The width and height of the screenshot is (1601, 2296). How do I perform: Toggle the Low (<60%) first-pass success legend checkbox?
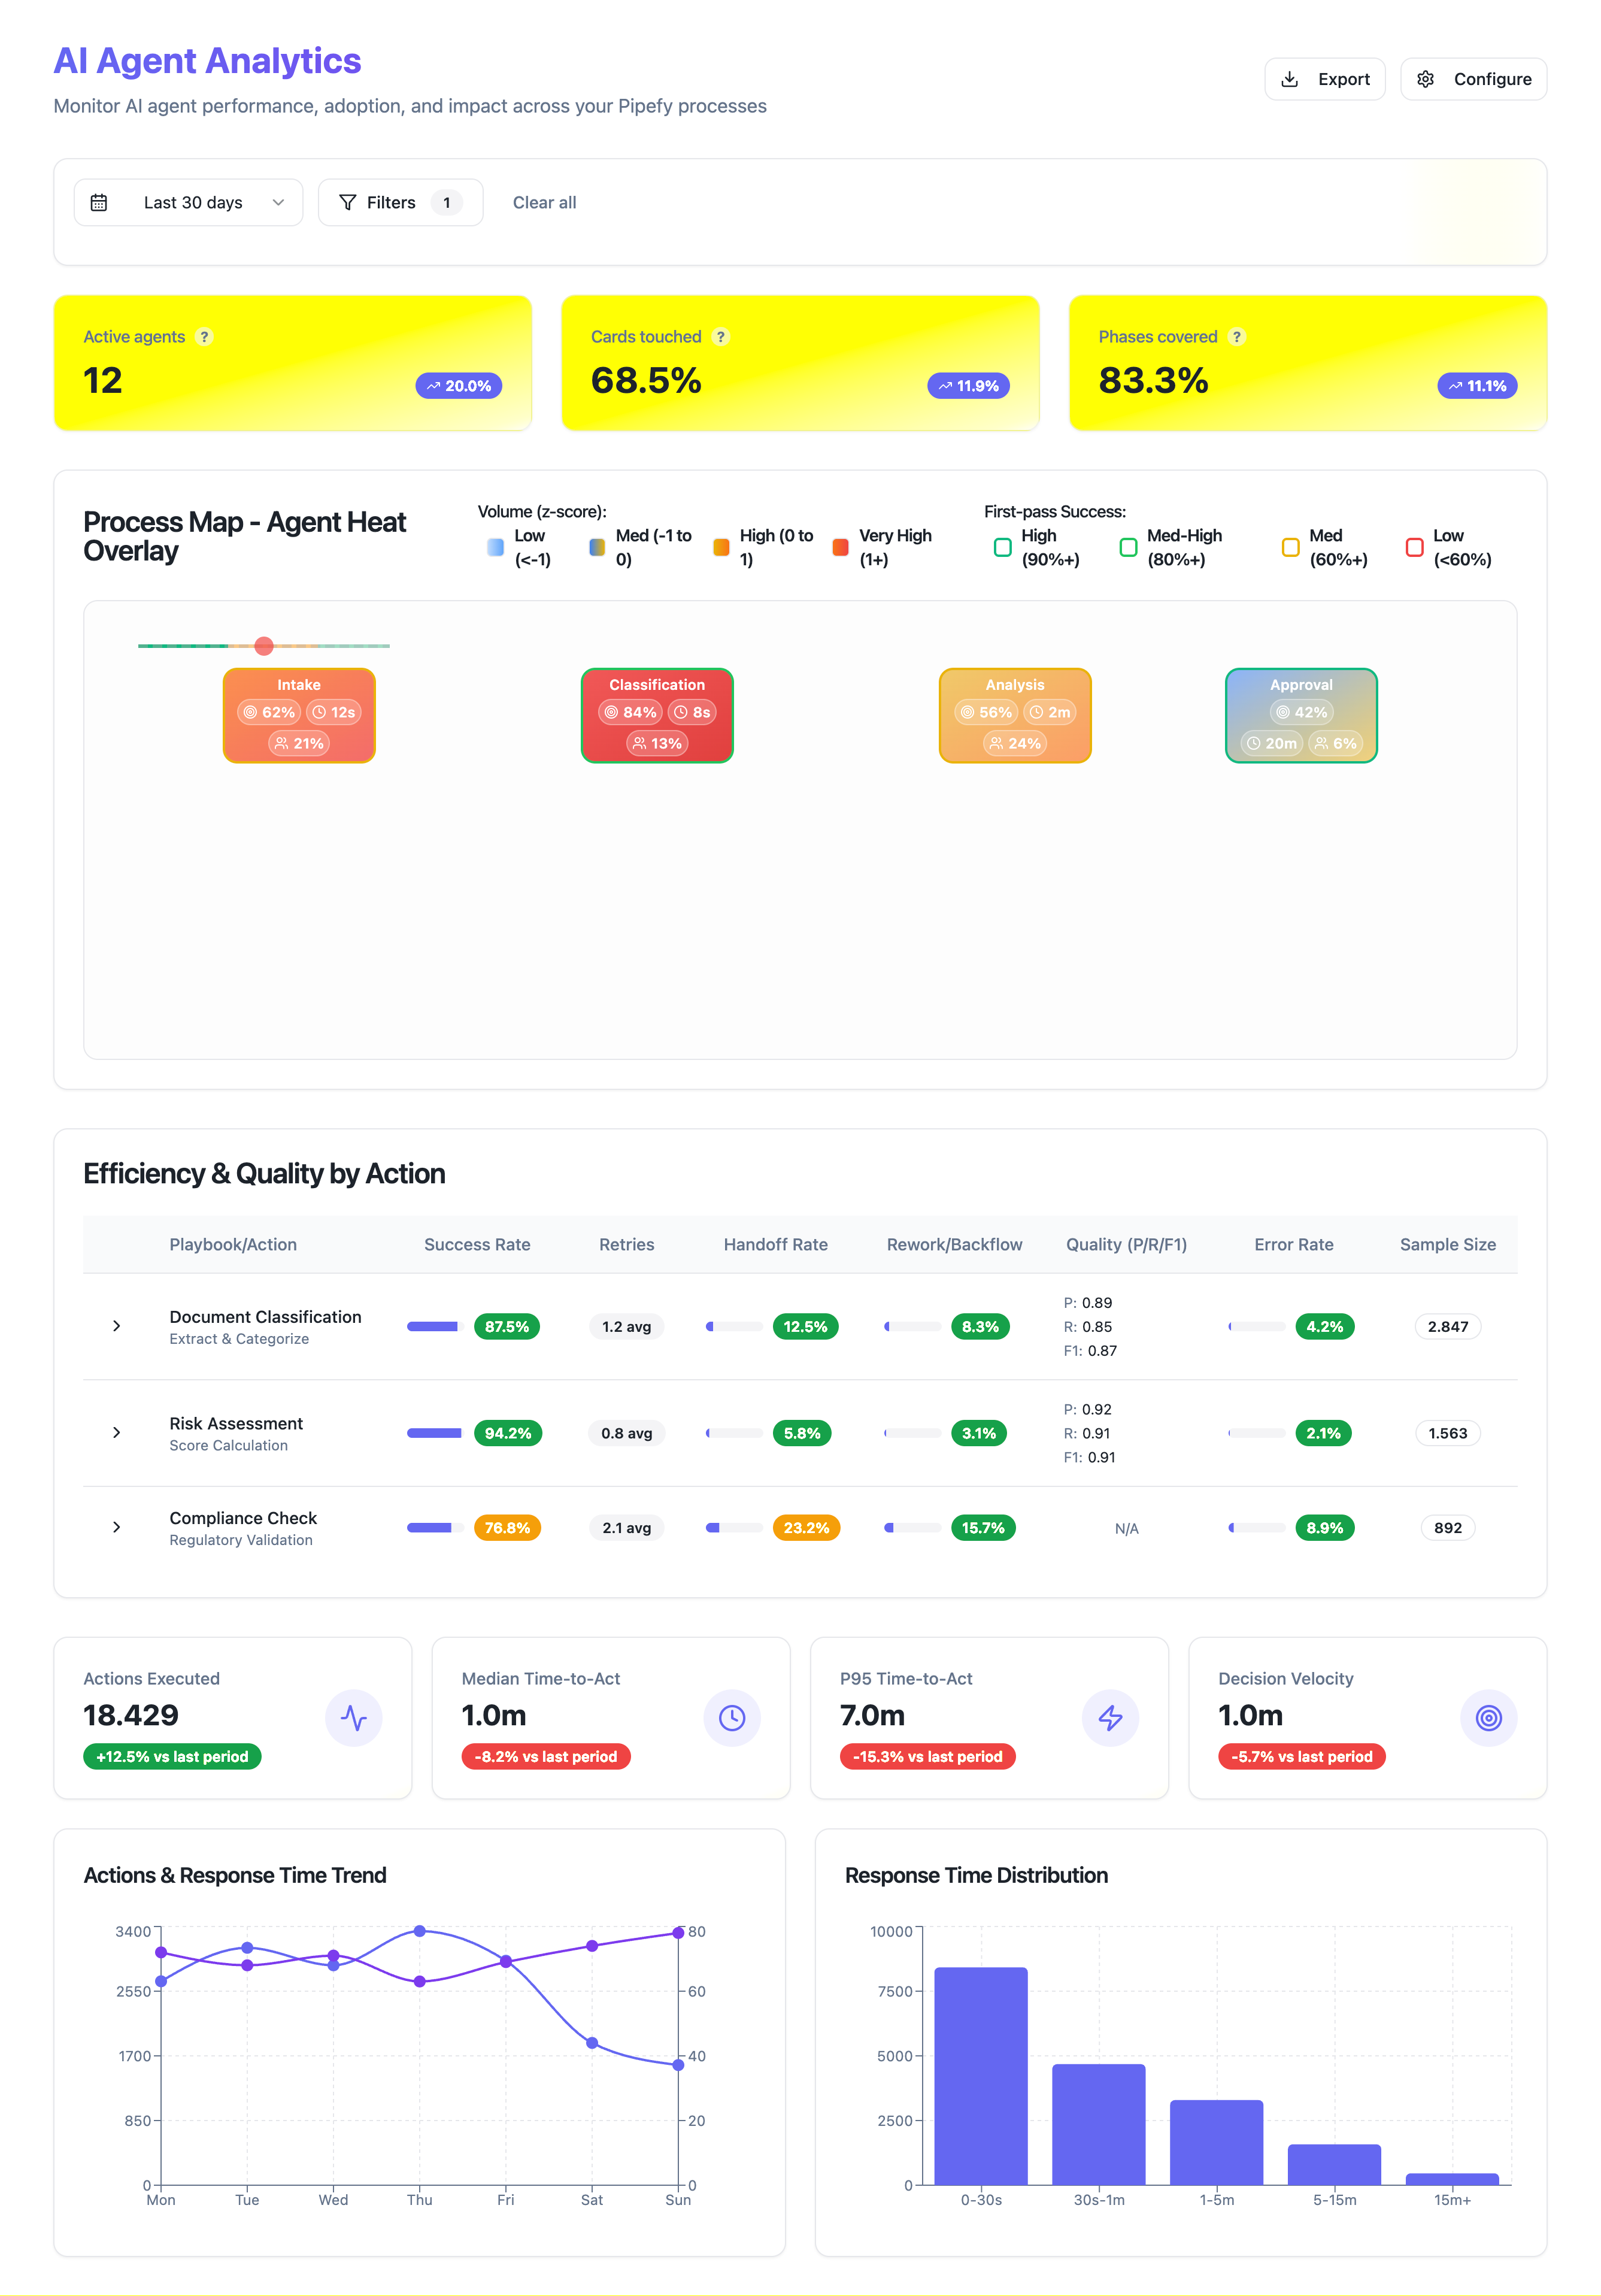[x=1415, y=547]
